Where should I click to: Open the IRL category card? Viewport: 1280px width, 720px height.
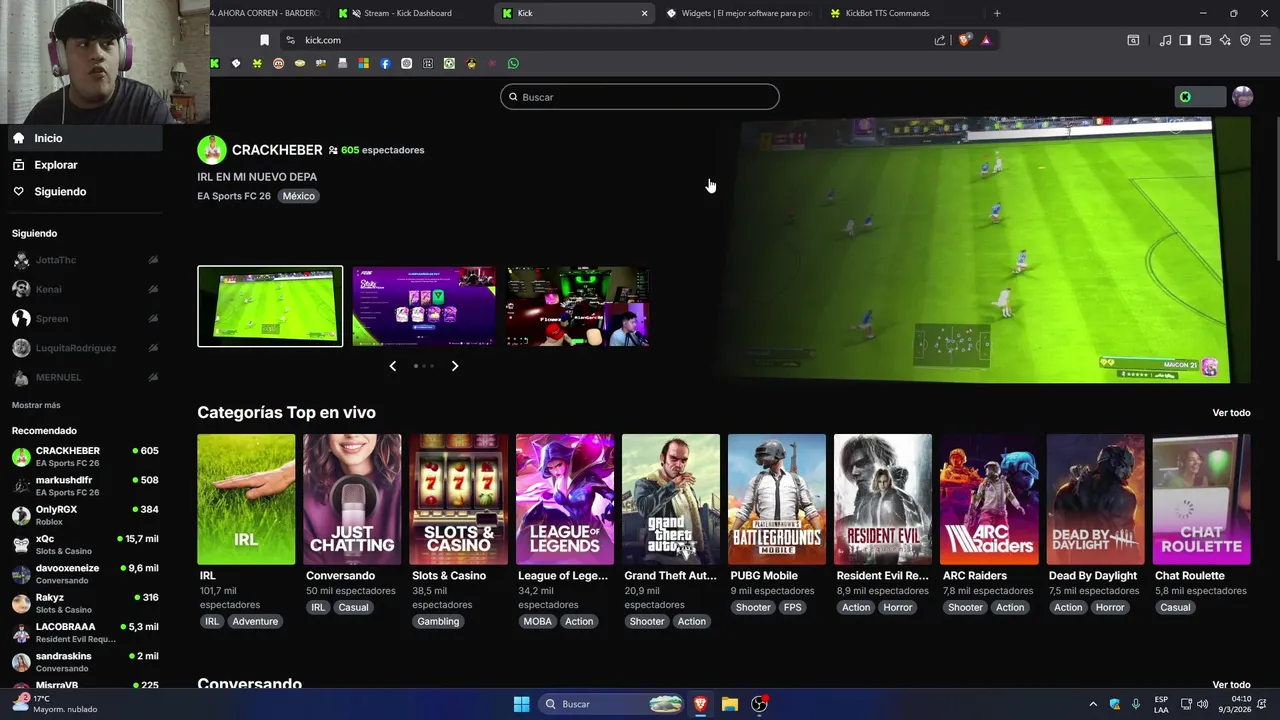tap(246, 499)
